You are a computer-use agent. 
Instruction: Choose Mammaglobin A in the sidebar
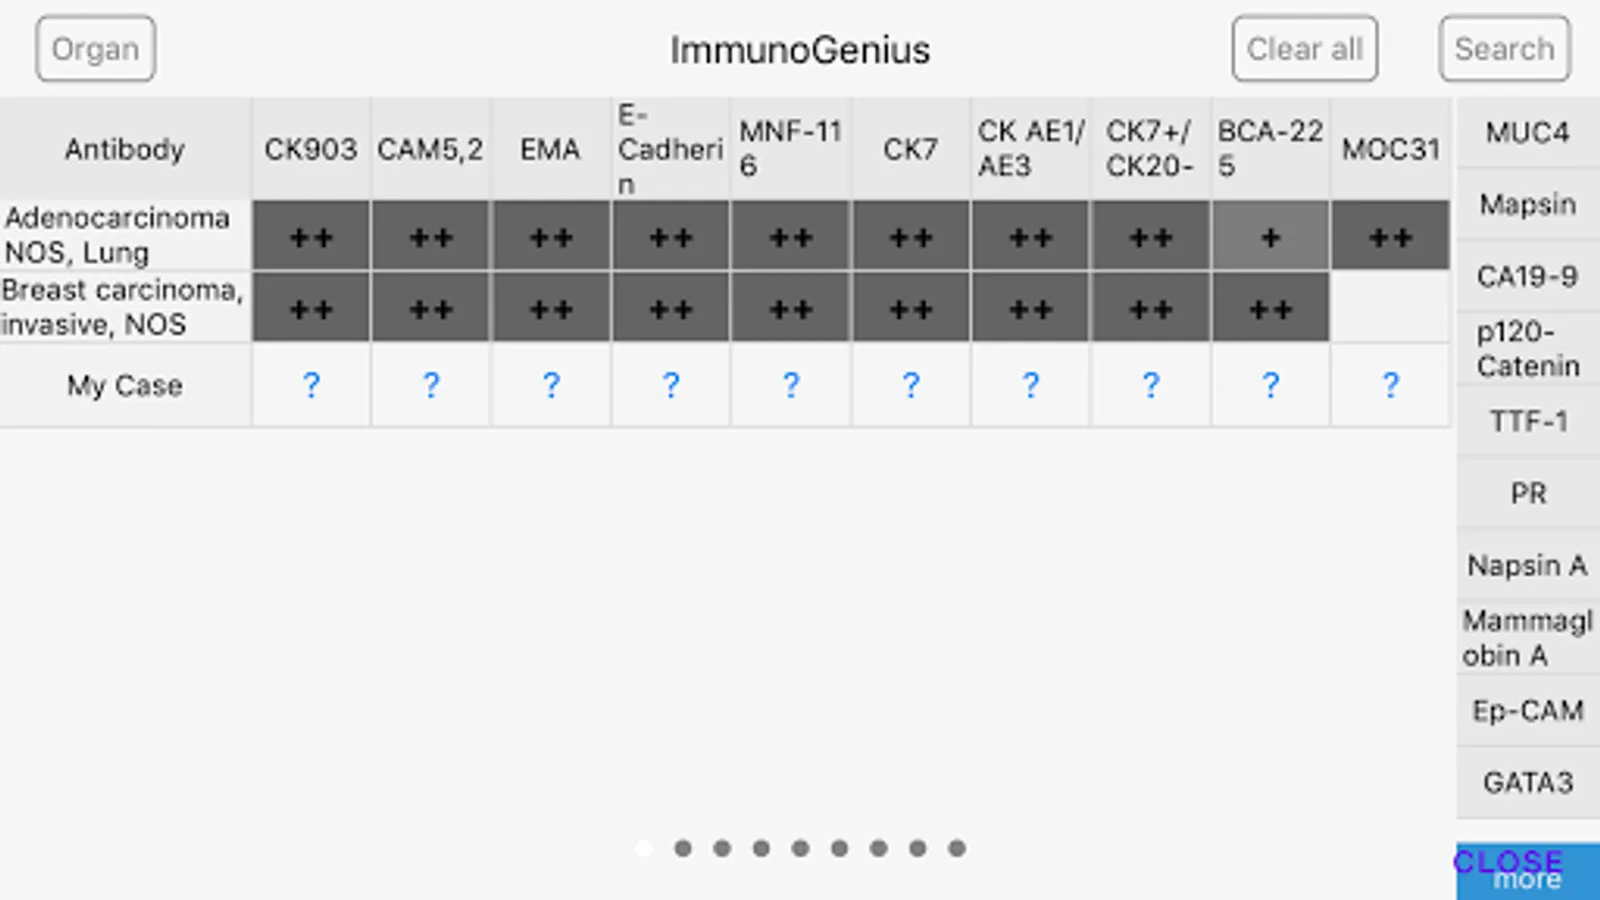(1527, 637)
